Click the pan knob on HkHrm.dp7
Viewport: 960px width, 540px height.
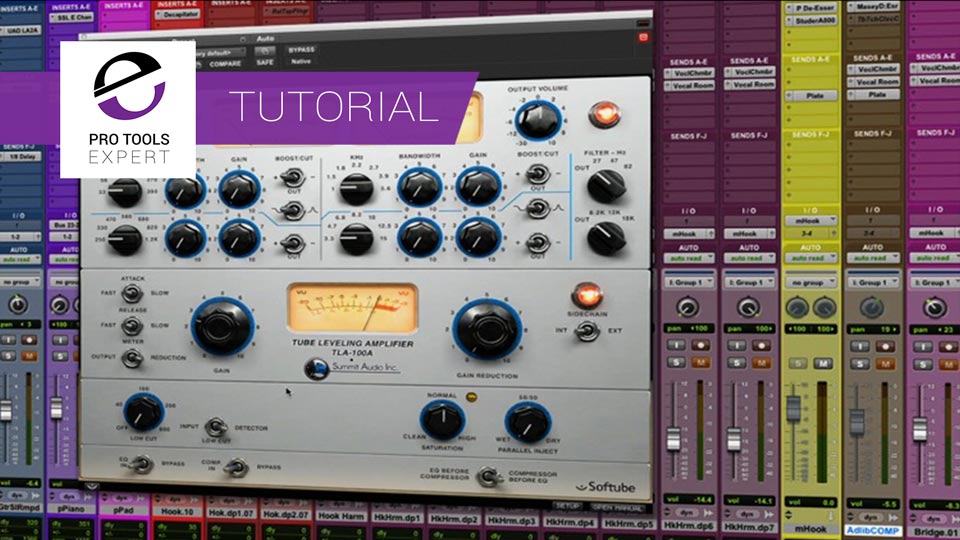point(748,307)
